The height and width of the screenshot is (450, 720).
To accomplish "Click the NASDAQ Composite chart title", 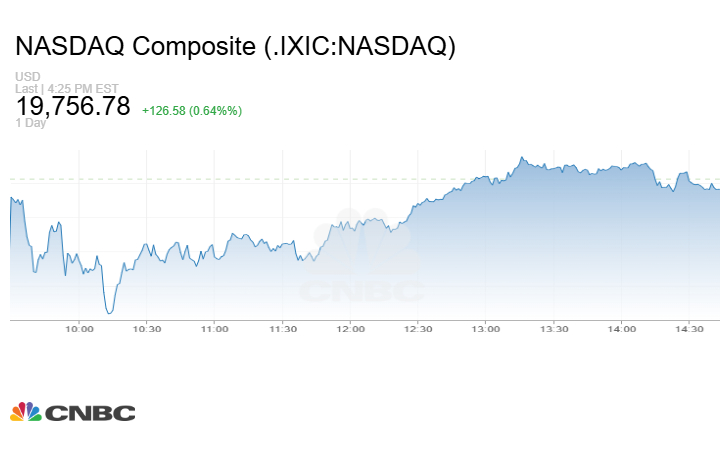I will tap(235, 47).
